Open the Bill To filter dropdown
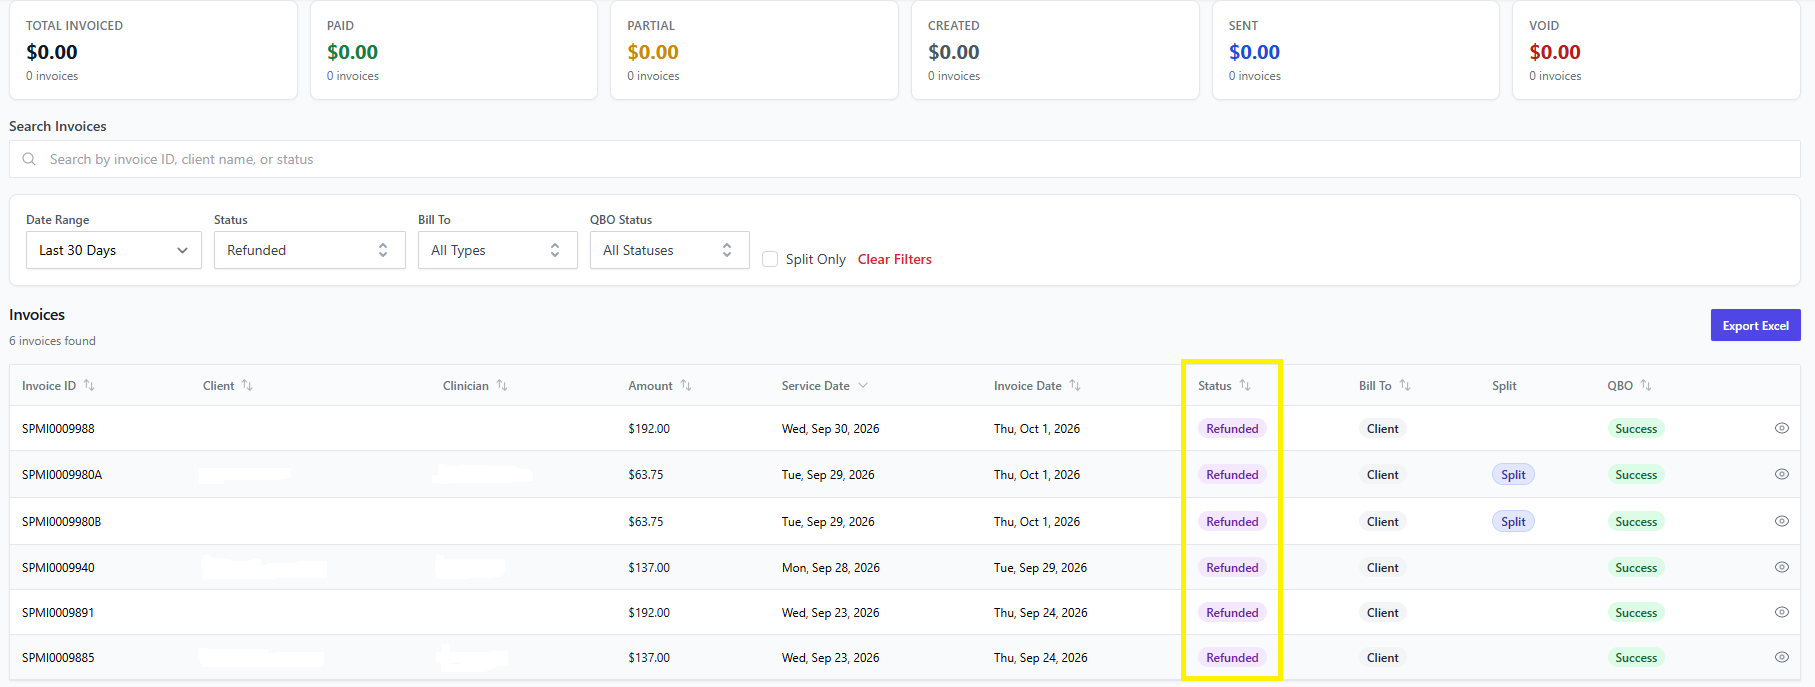The image size is (1815, 687). point(498,250)
